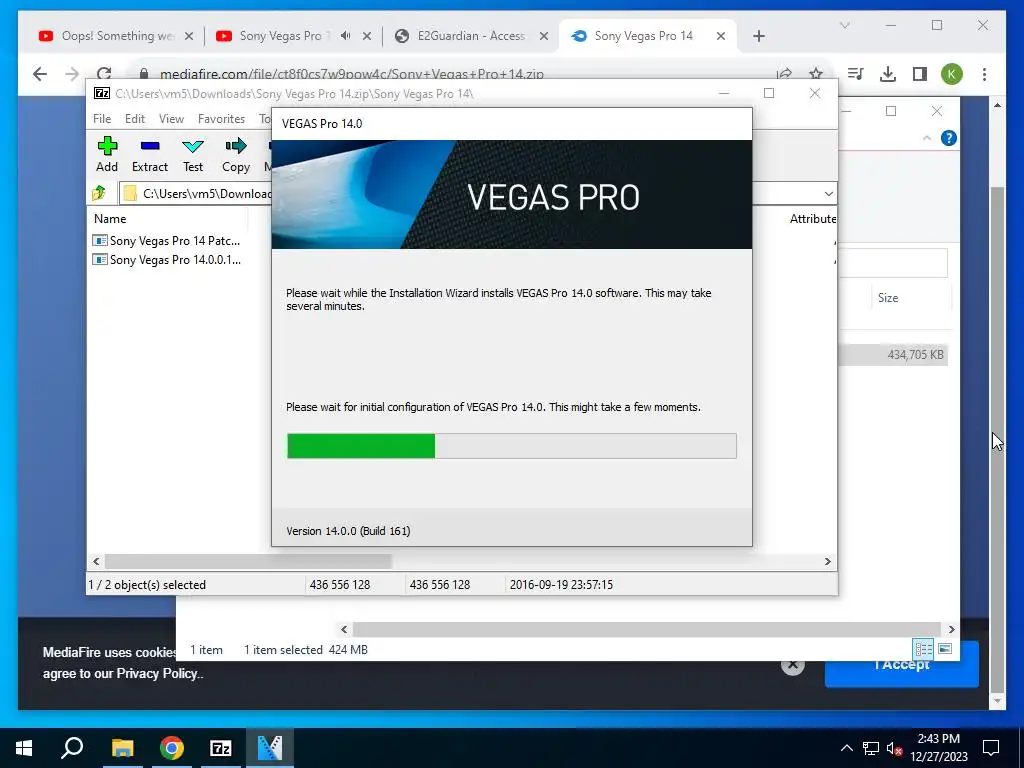Open Chrome media control icon

tap(856, 74)
